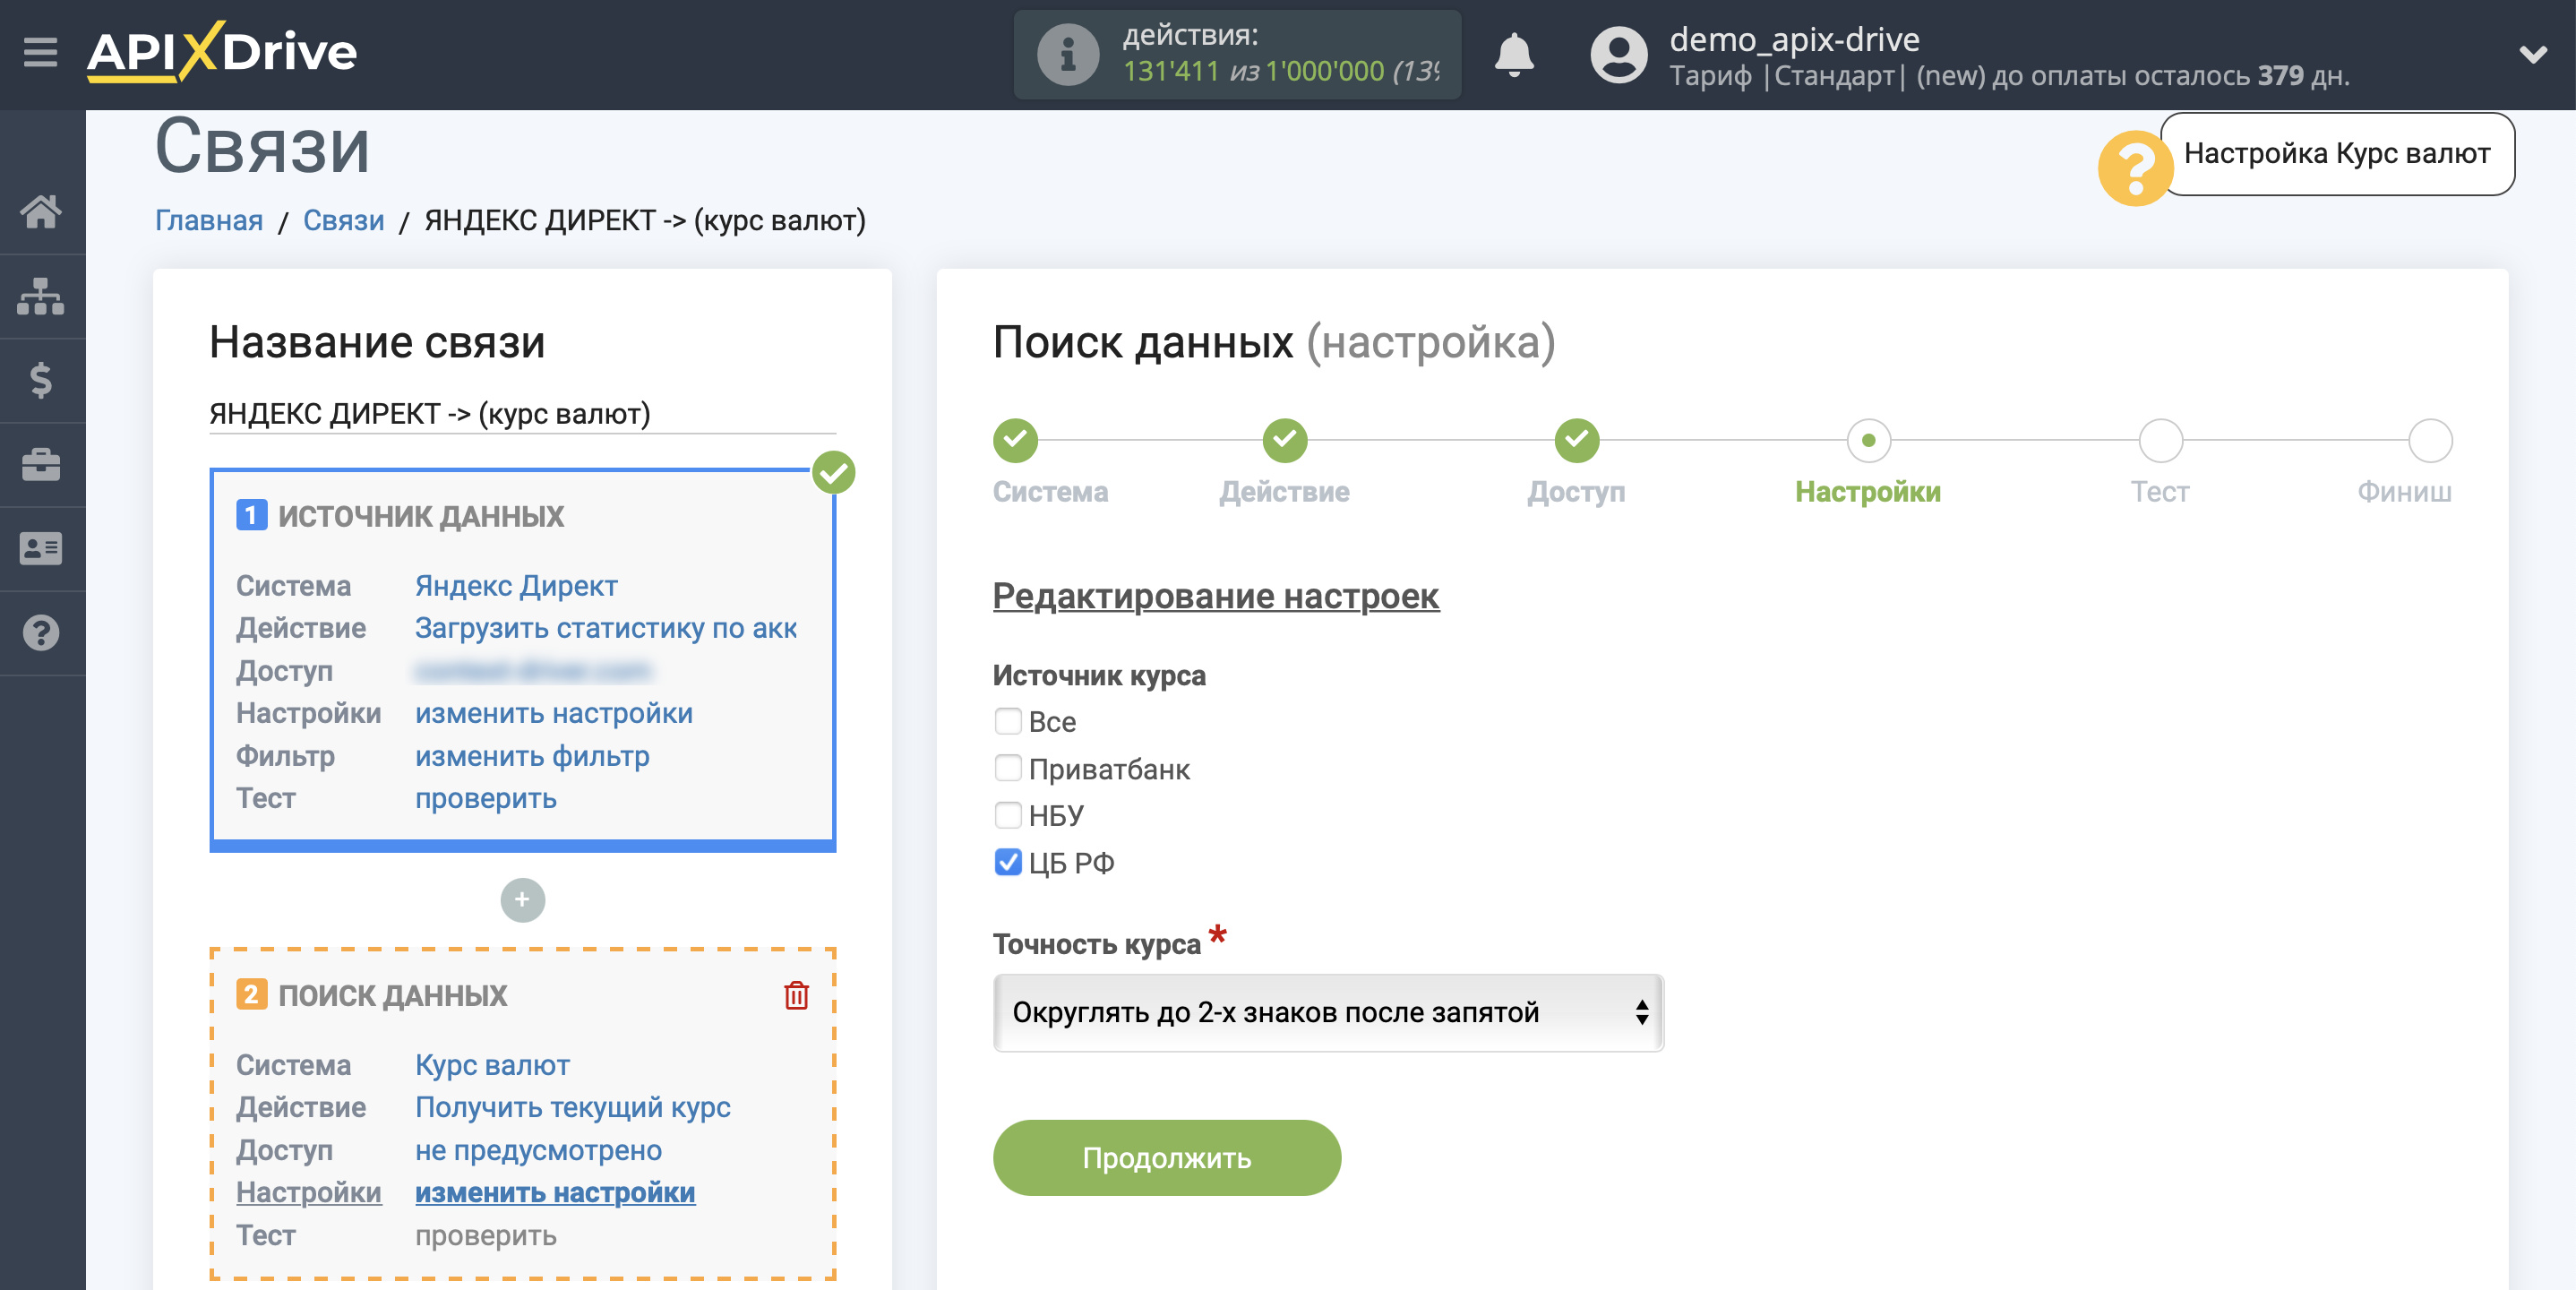Click the user avatar icon

pyautogui.click(x=1619, y=54)
